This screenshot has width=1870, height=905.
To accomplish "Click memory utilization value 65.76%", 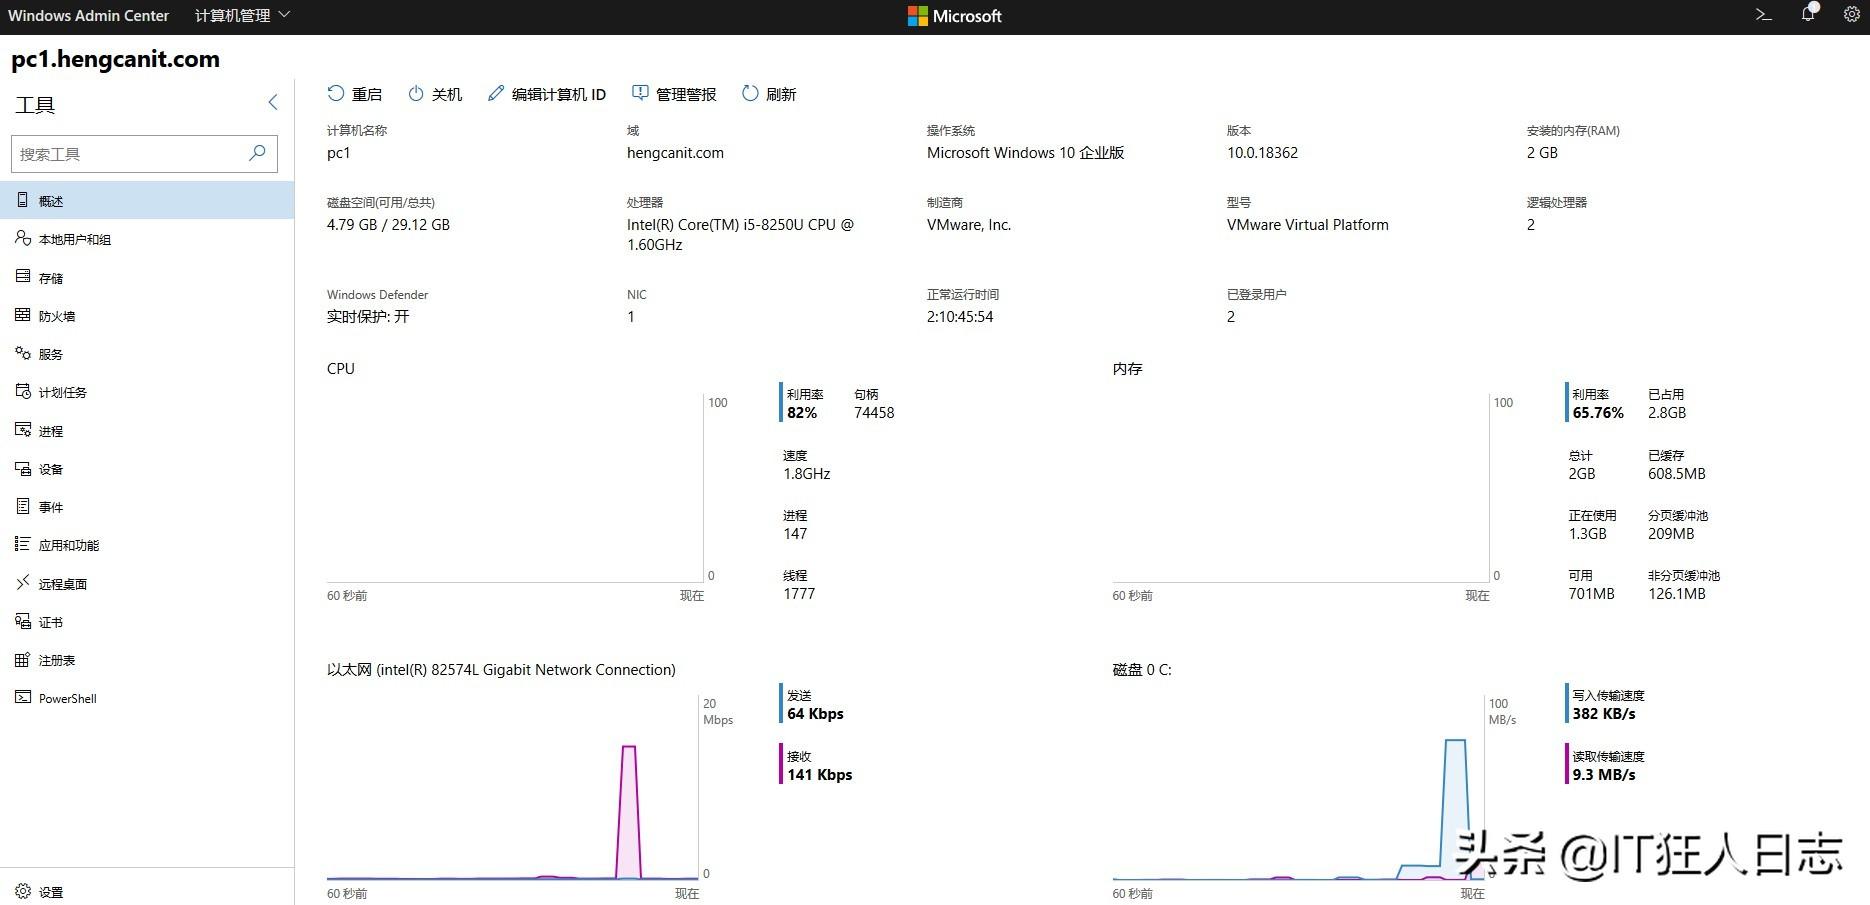I will (x=1598, y=413).
